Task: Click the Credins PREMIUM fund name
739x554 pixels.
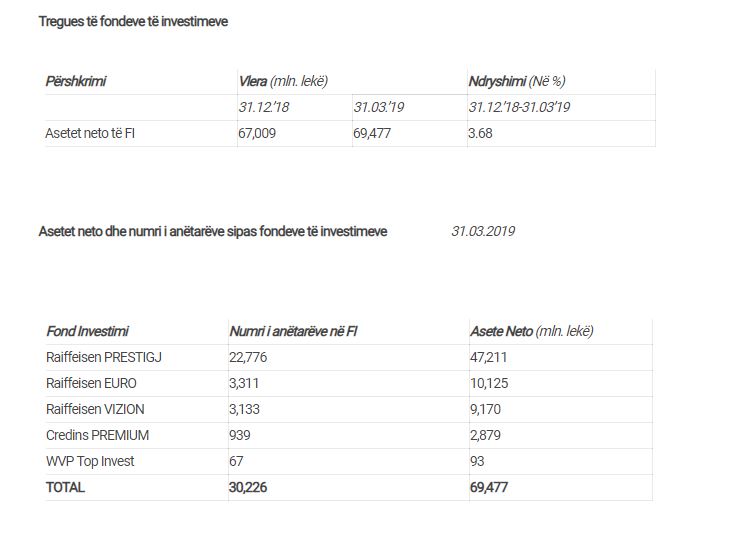Action: point(97,435)
